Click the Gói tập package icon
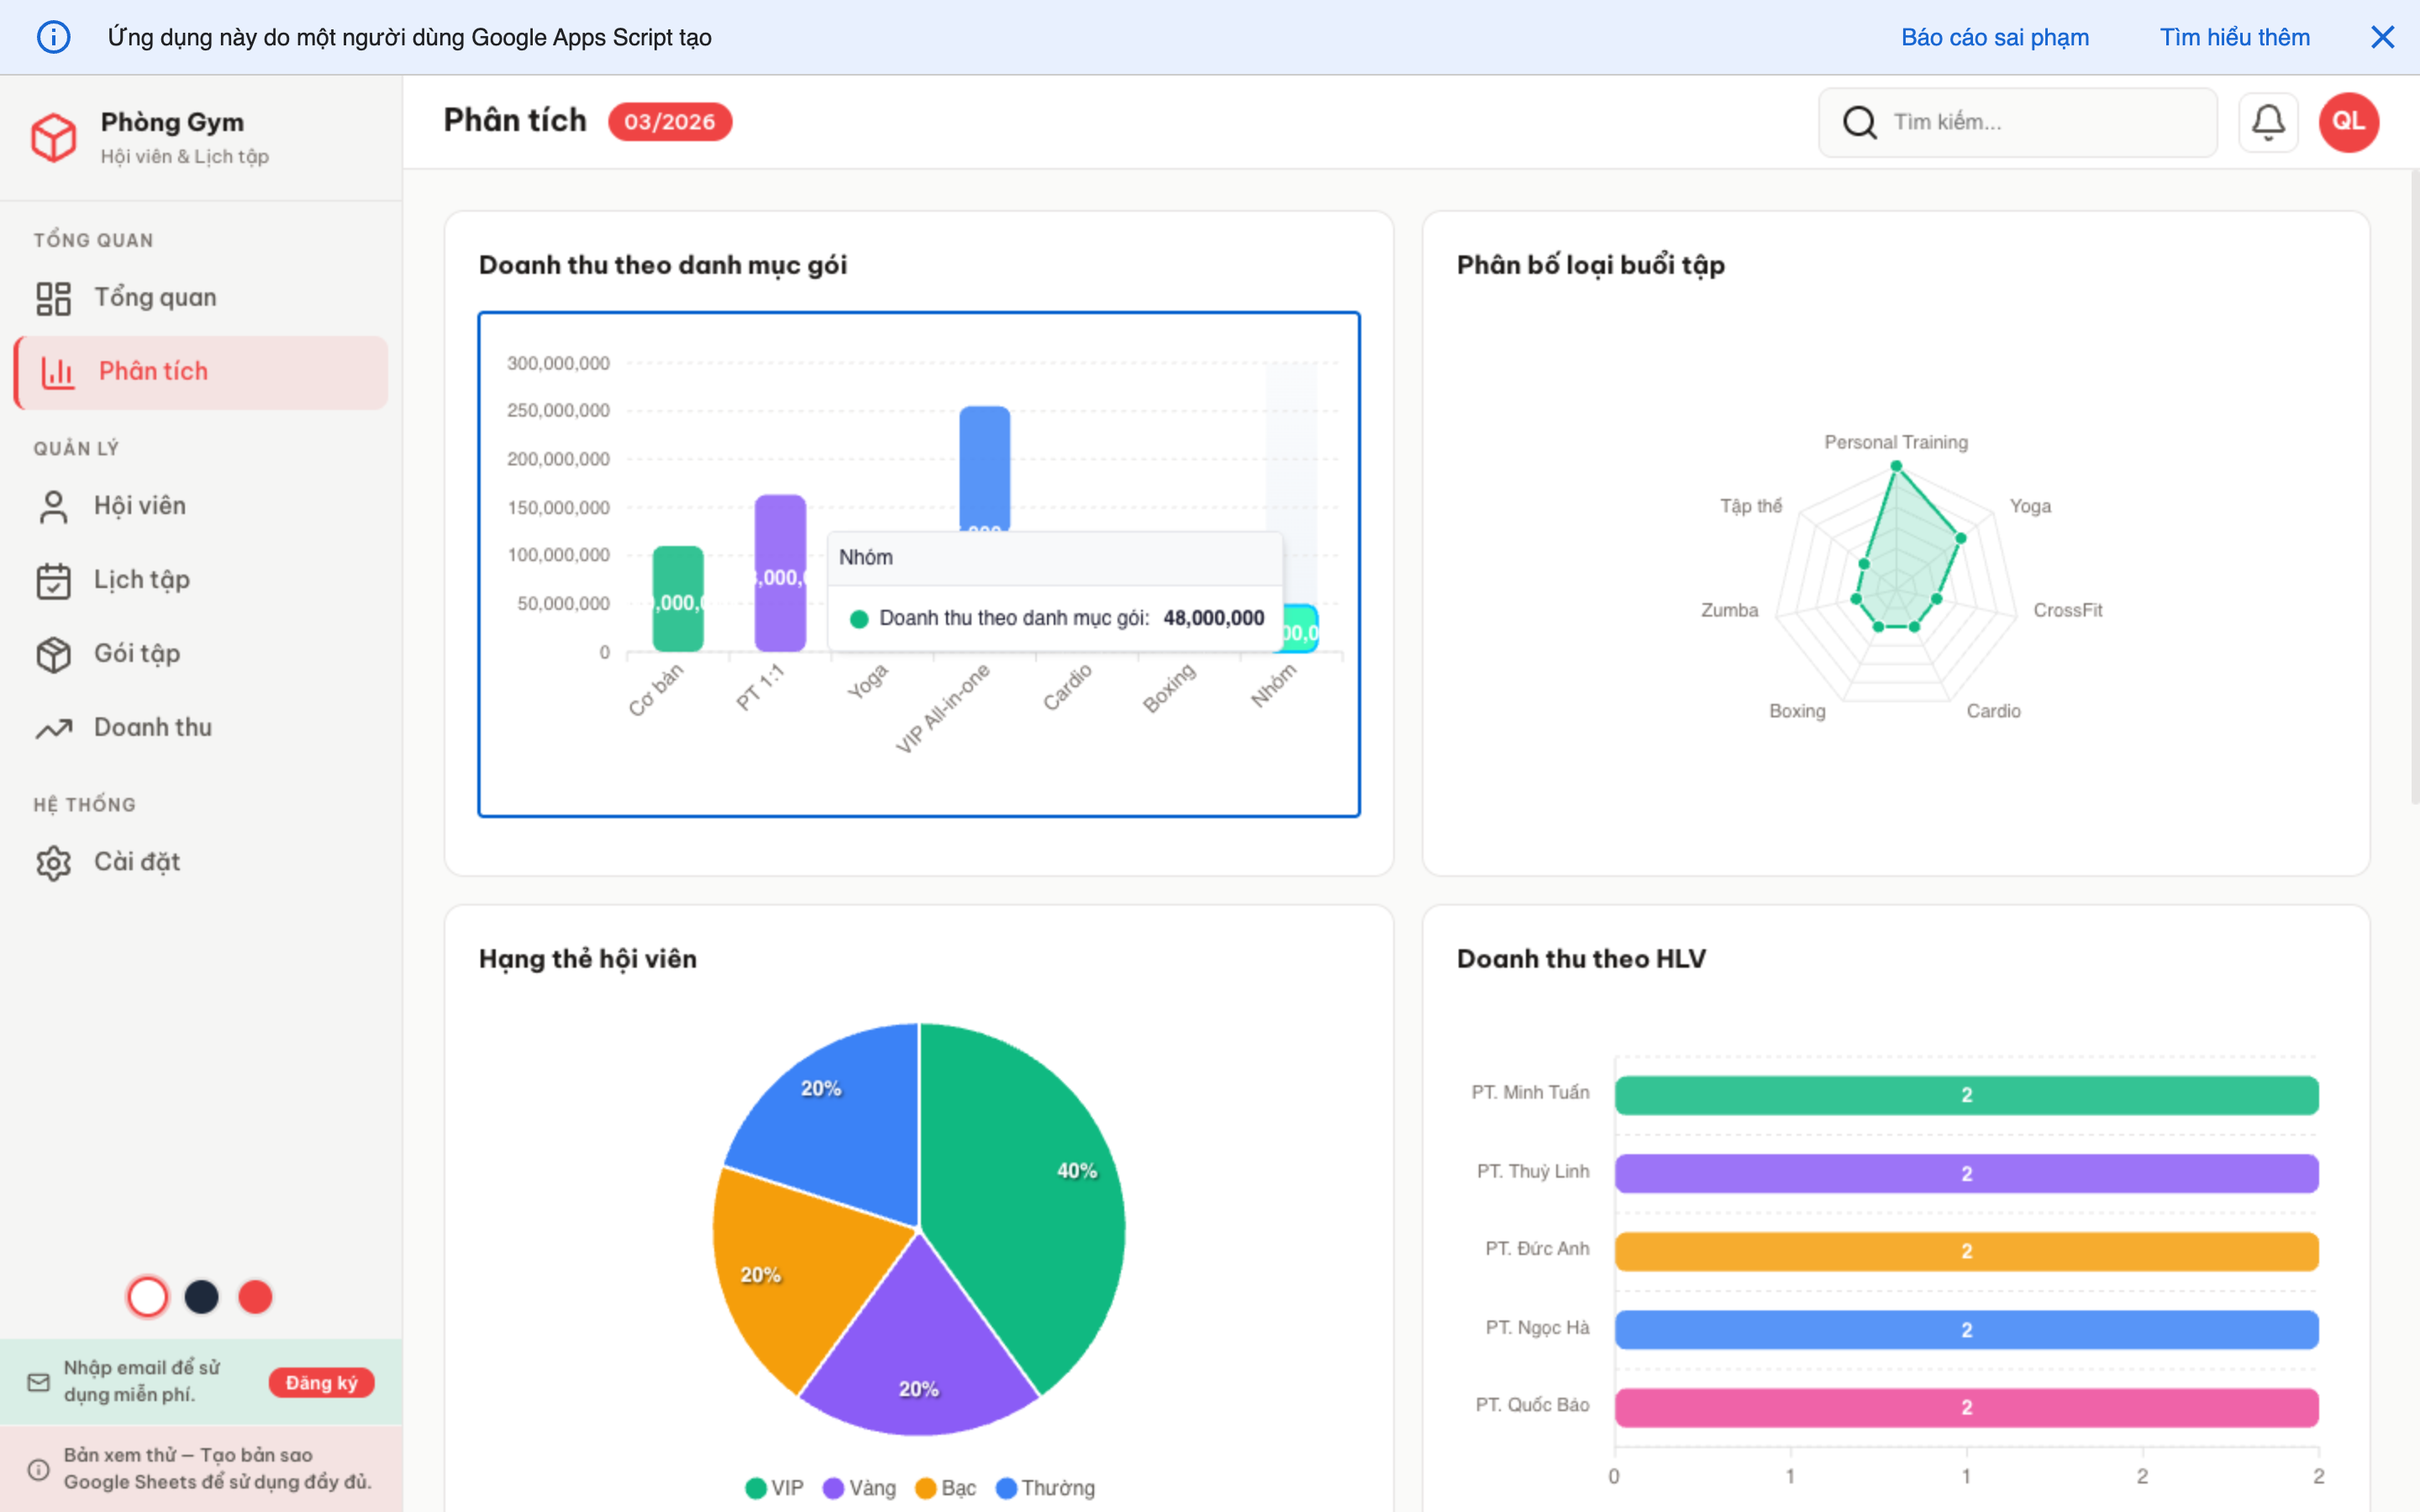The width and height of the screenshot is (2420, 1512). pyautogui.click(x=53, y=654)
